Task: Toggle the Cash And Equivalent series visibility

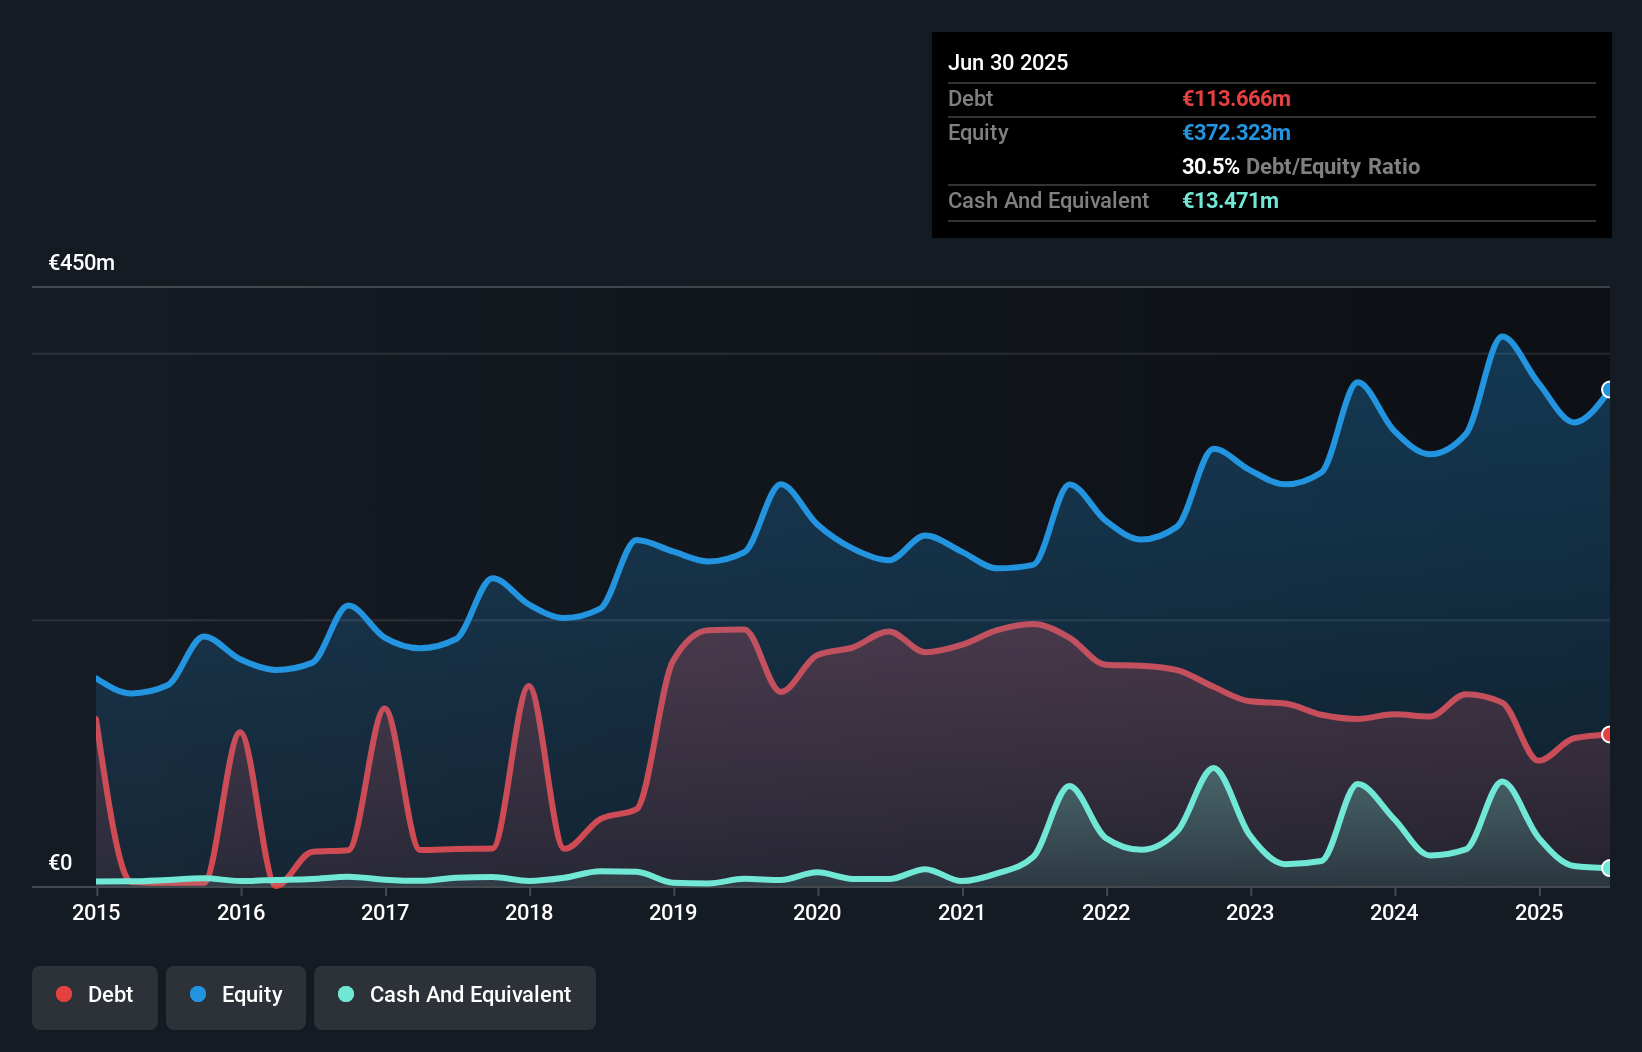Action: [x=454, y=994]
